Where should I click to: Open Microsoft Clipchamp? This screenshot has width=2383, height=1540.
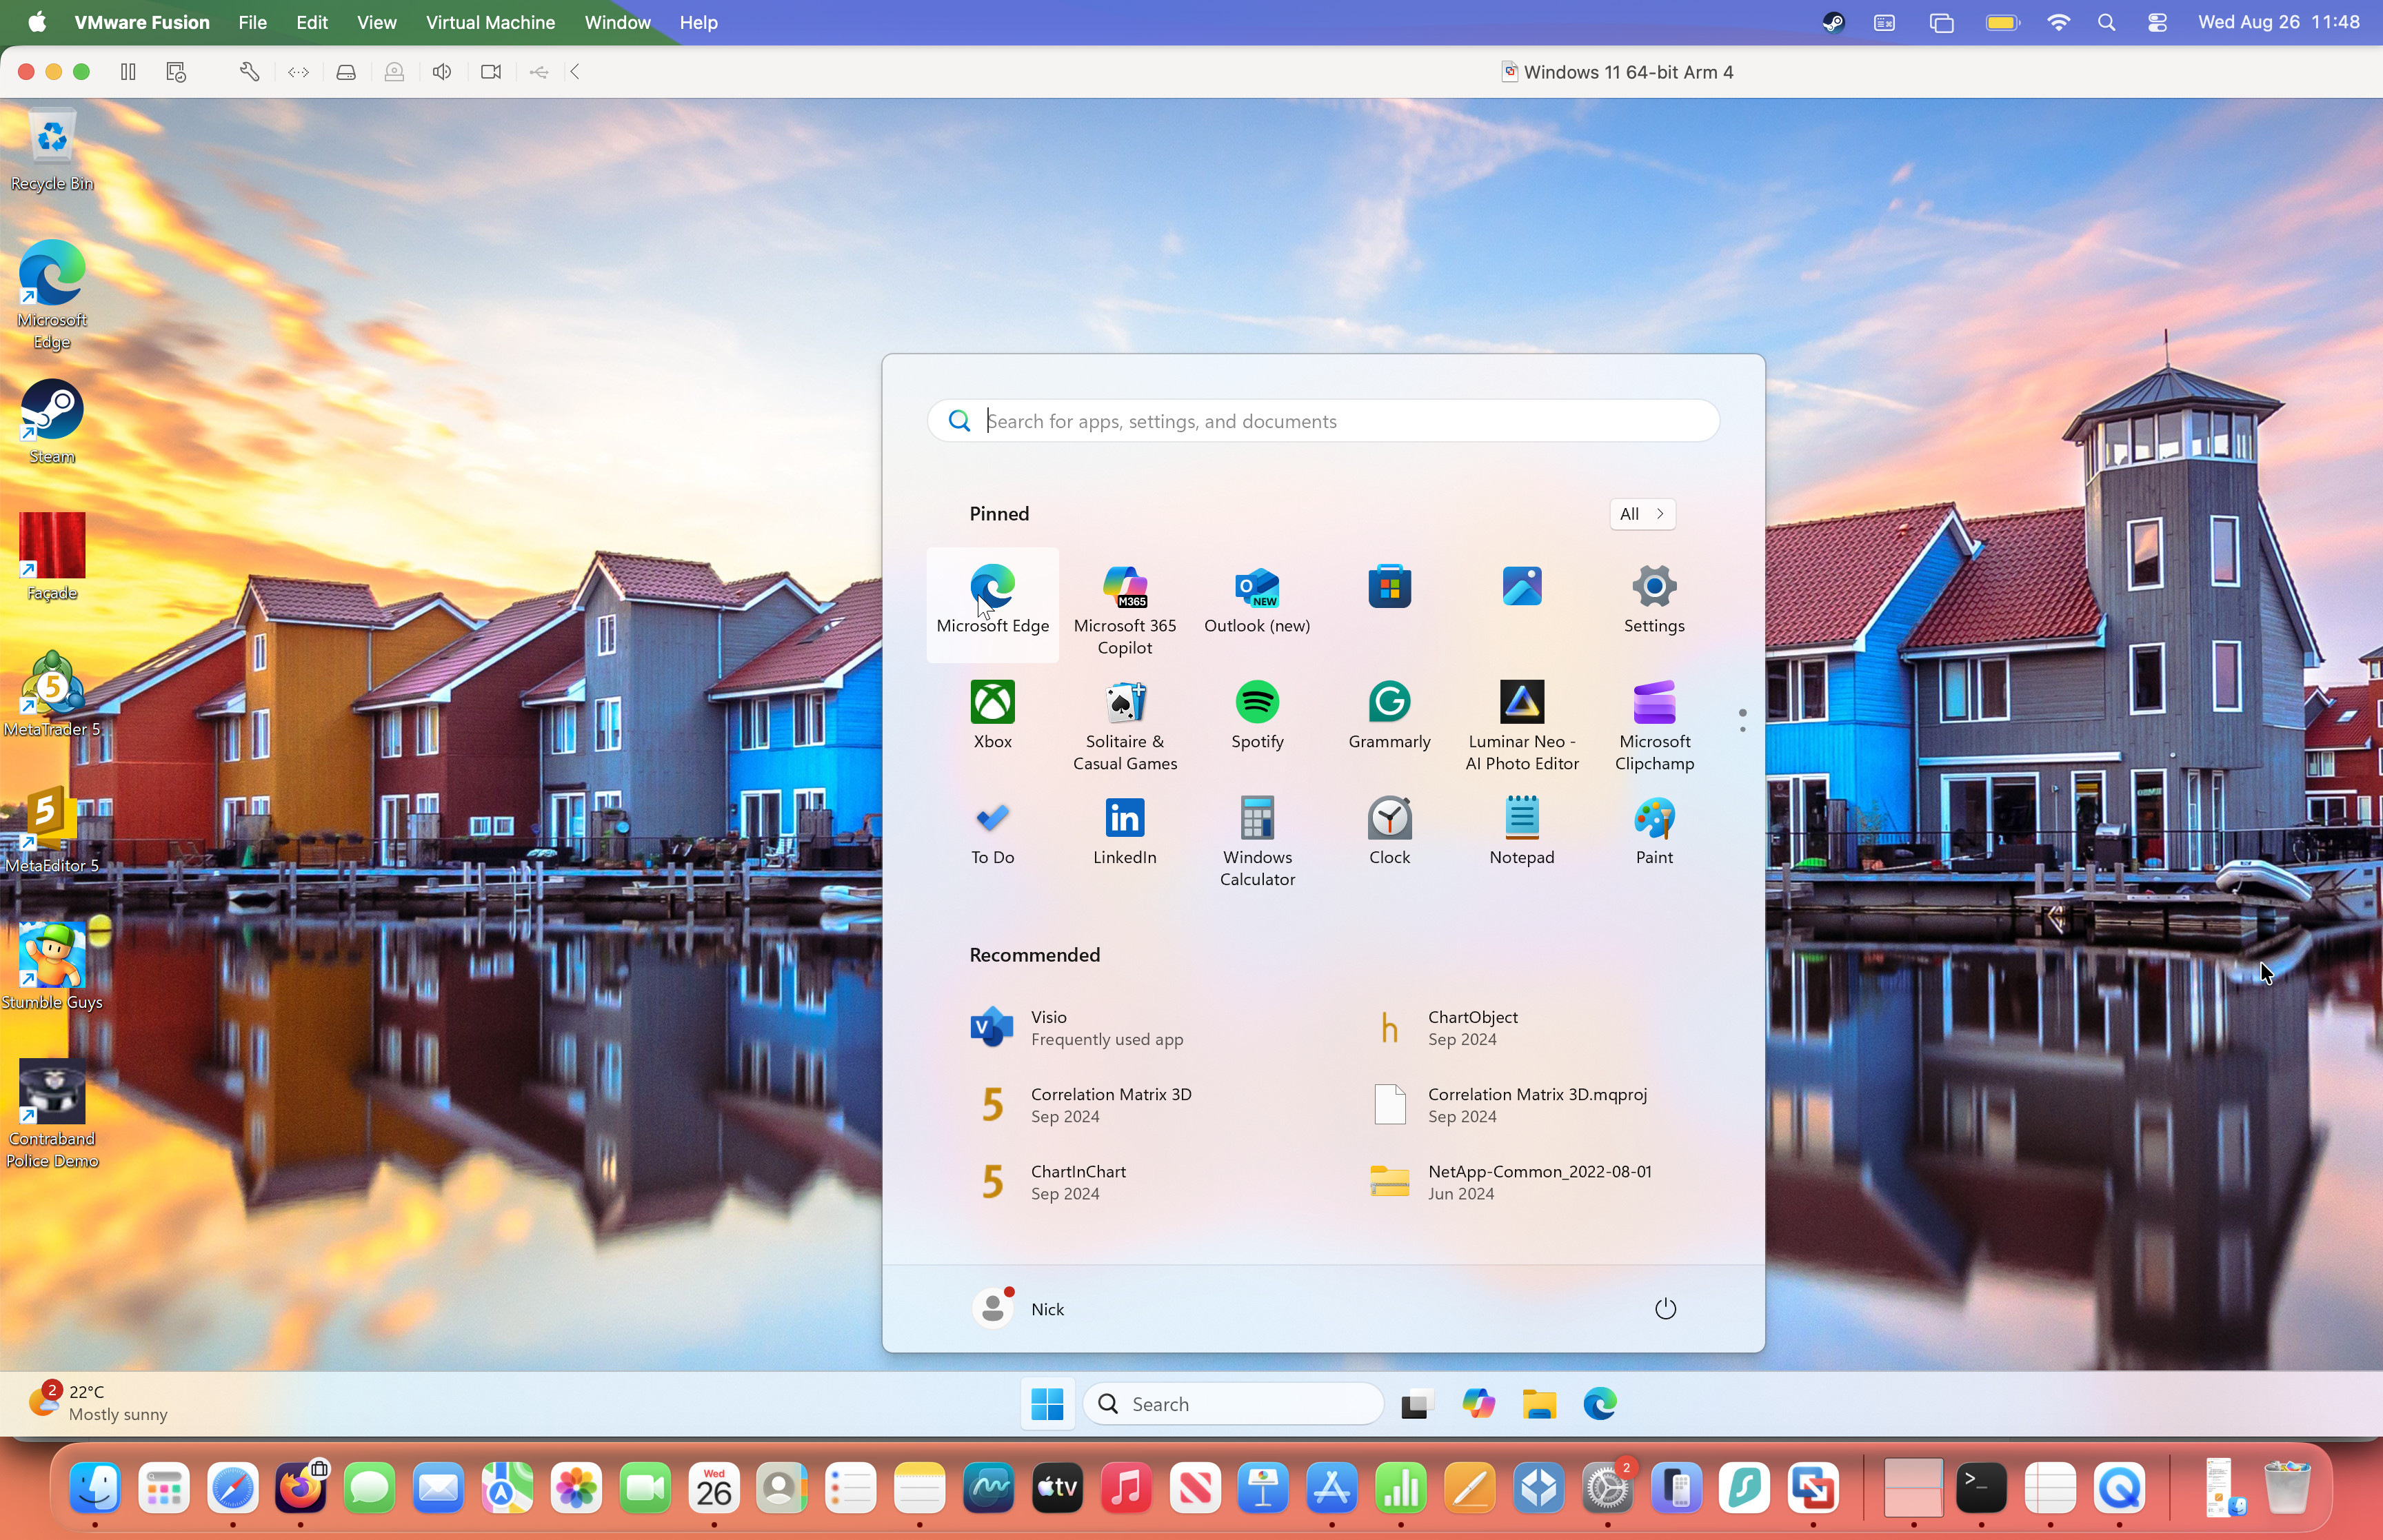tap(1654, 726)
